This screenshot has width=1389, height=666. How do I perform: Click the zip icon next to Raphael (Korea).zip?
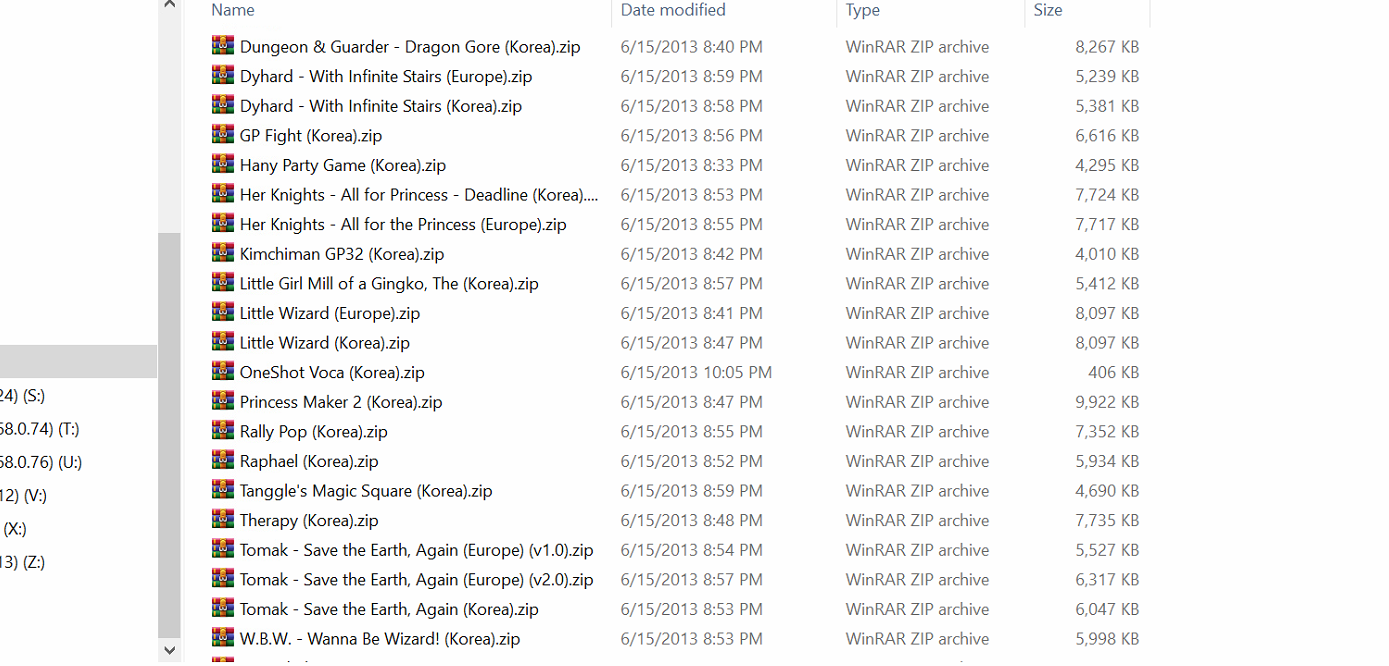[223, 460]
